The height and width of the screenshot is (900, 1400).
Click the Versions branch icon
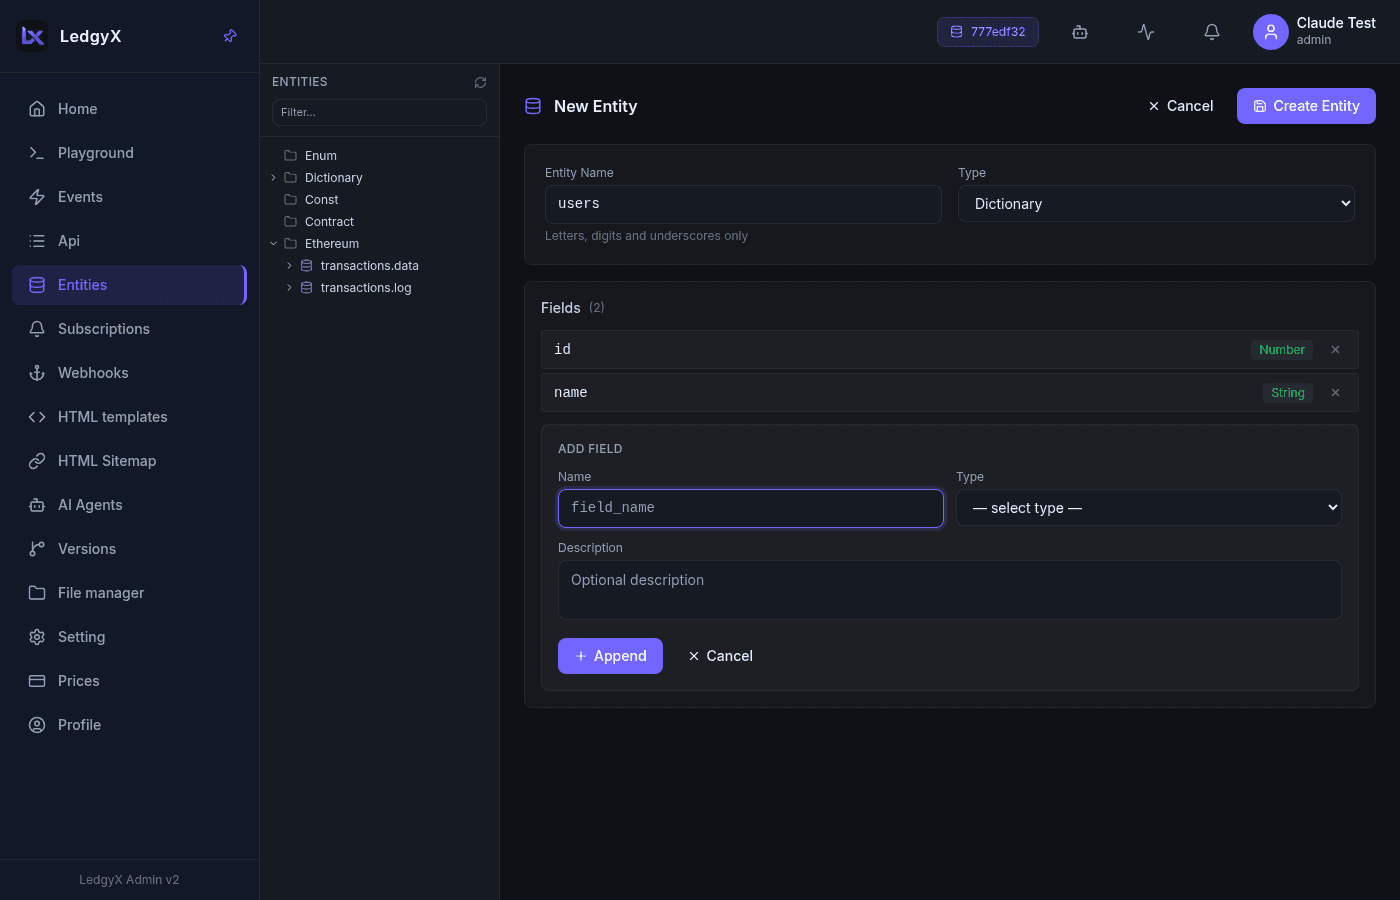pyautogui.click(x=37, y=549)
